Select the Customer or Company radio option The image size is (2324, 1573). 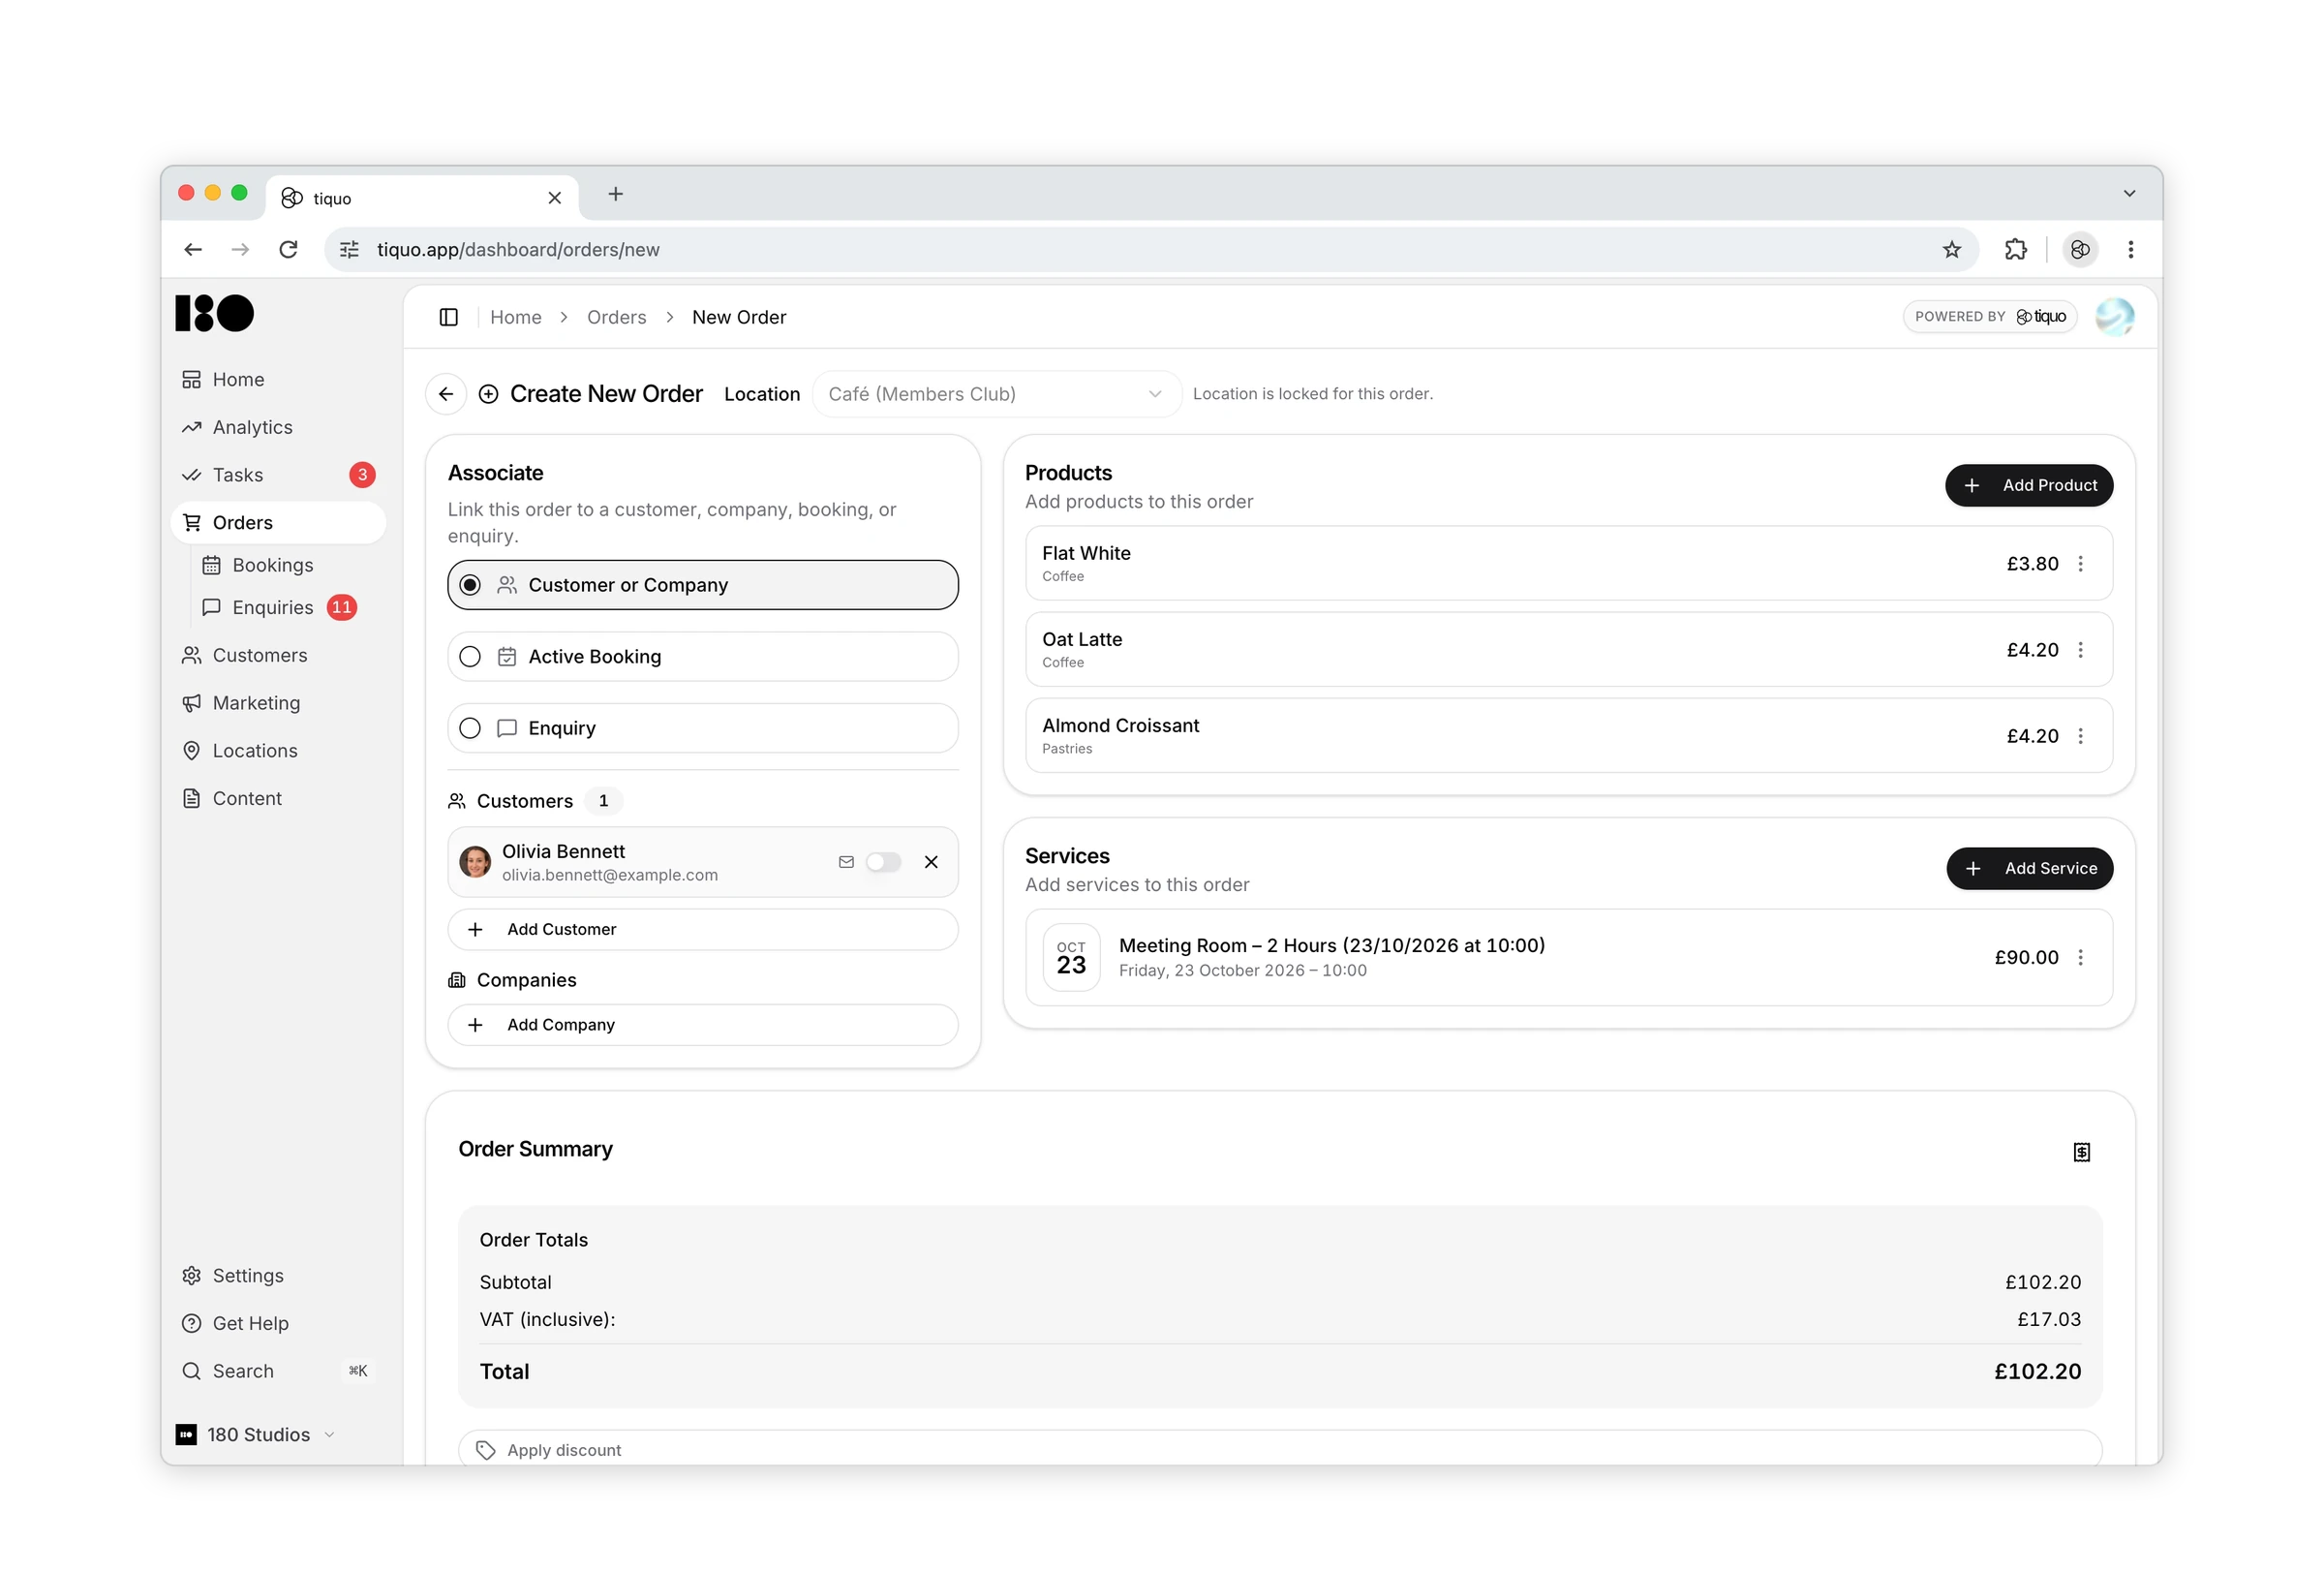click(703, 585)
